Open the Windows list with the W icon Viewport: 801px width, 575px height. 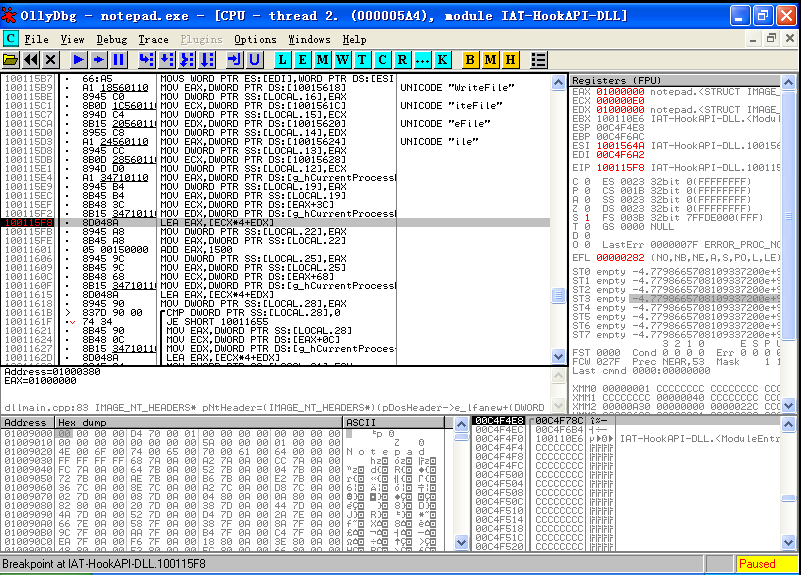point(342,60)
